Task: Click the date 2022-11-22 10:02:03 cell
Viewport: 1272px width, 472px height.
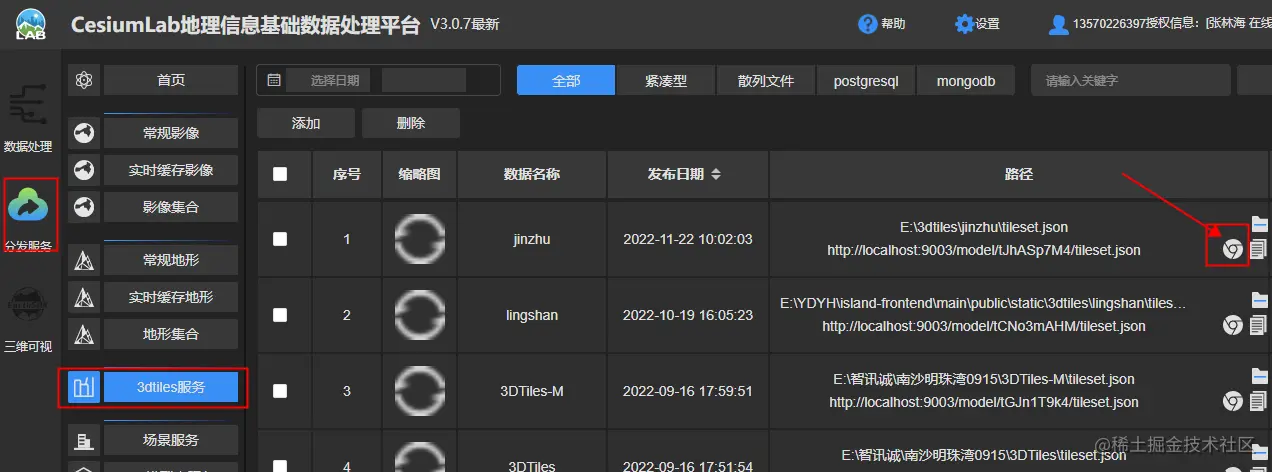Action: click(x=688, y=239)
